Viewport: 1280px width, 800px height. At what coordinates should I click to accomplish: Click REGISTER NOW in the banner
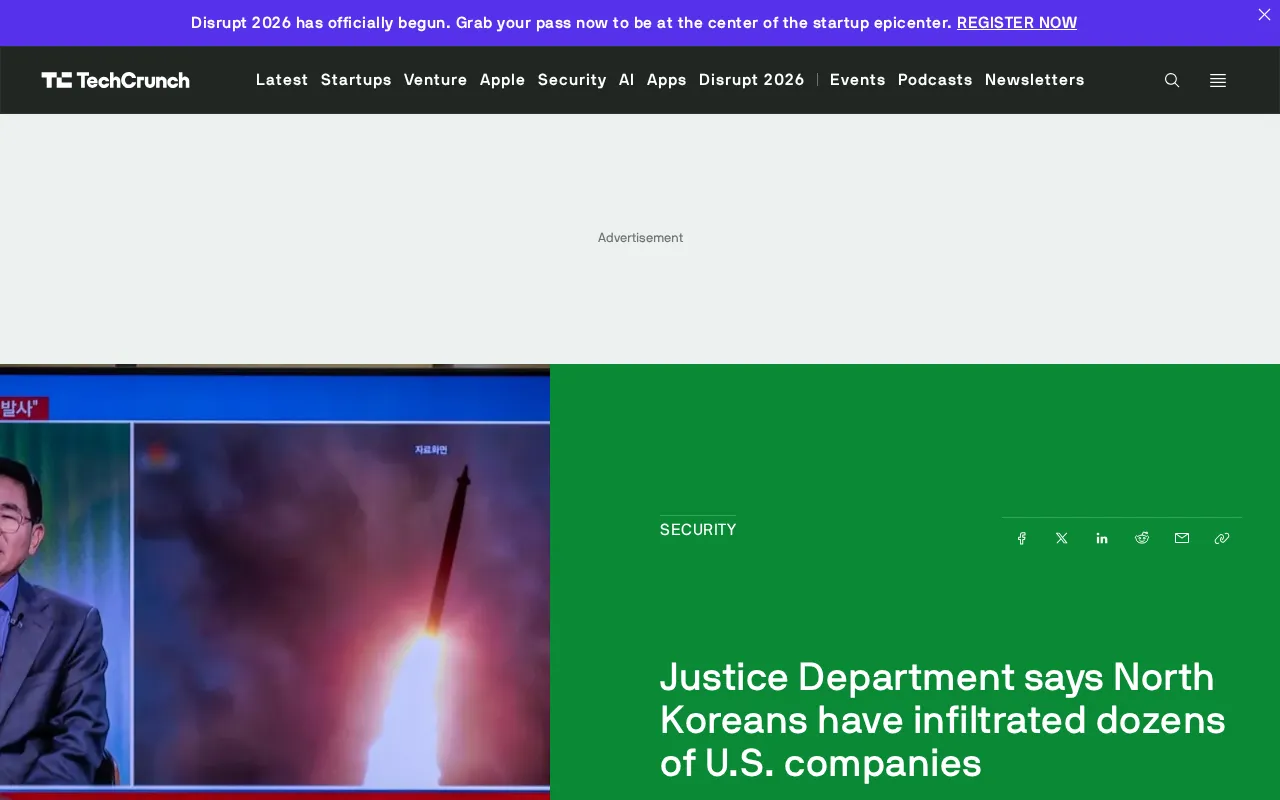pos(1017,22)
